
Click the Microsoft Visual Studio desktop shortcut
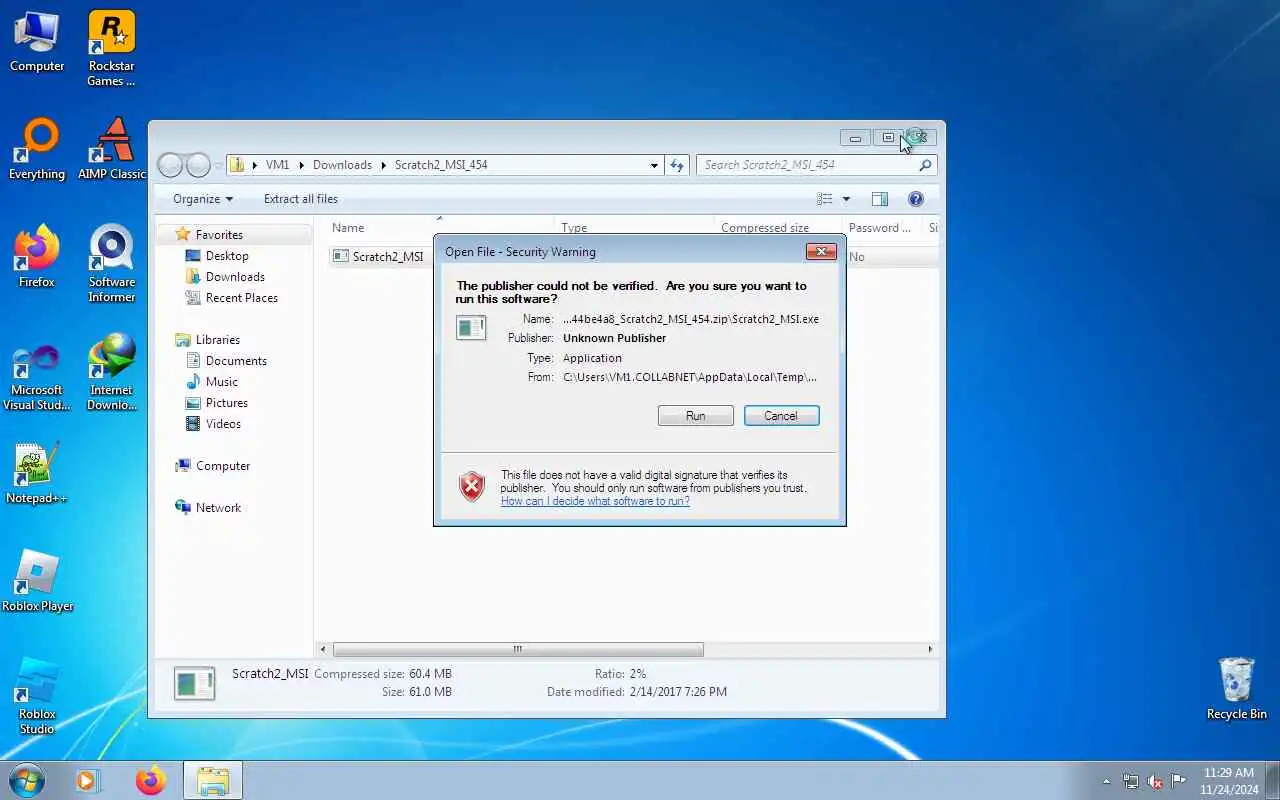[x=37, y=378]
